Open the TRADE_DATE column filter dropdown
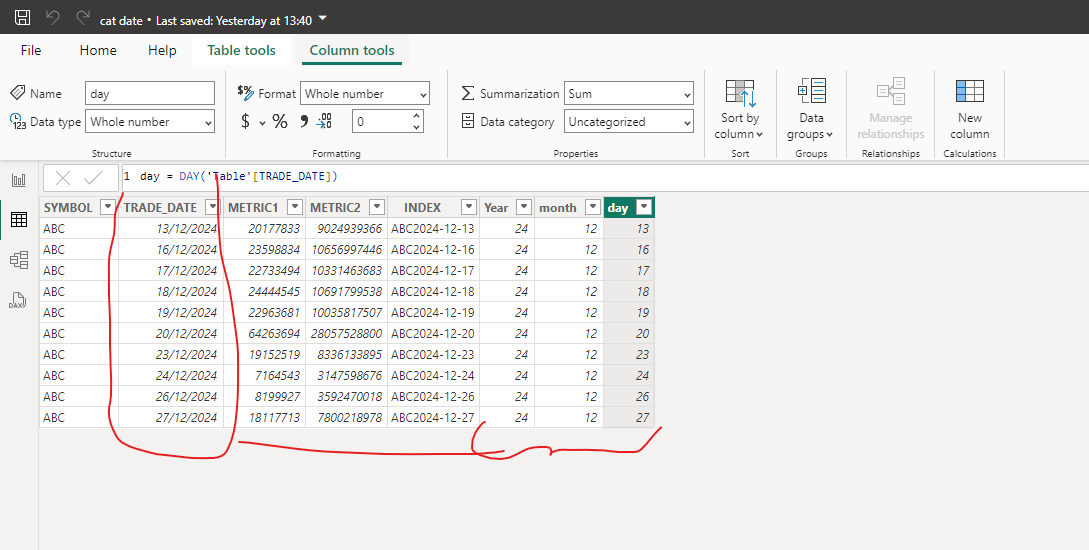 (x=213, y=207)
